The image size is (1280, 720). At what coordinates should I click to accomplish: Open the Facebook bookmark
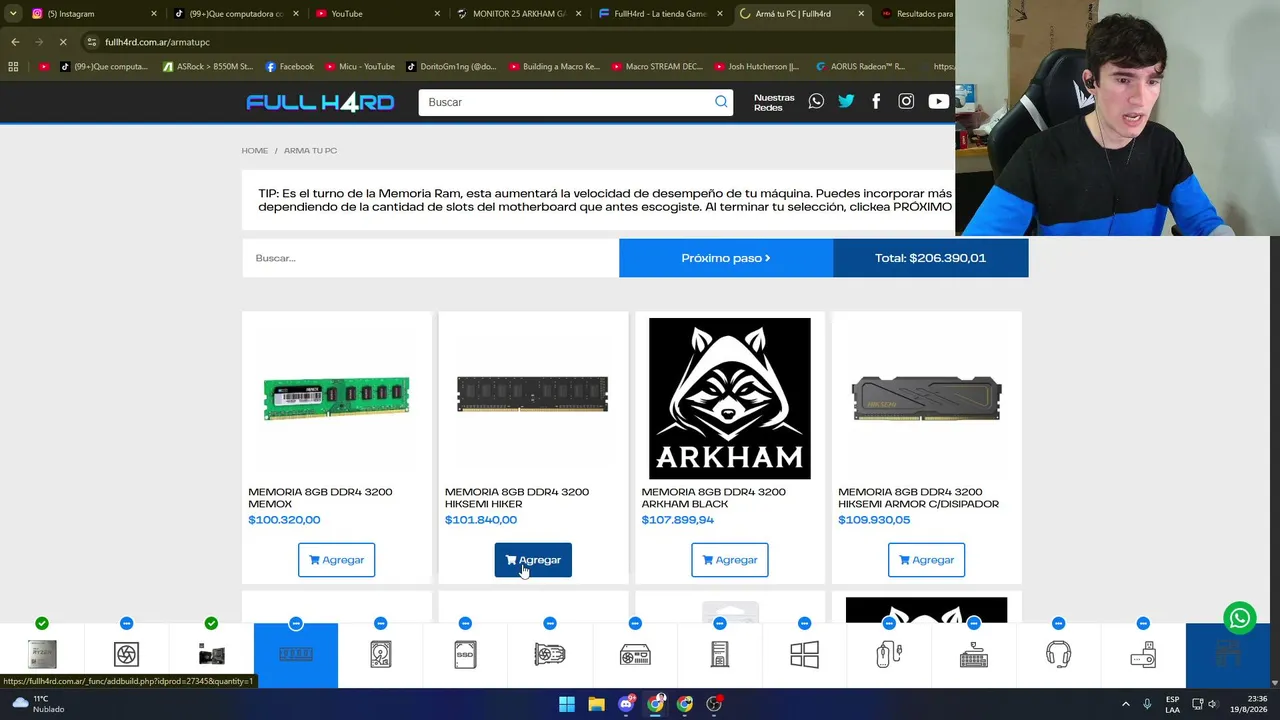(x=290, y=67)
